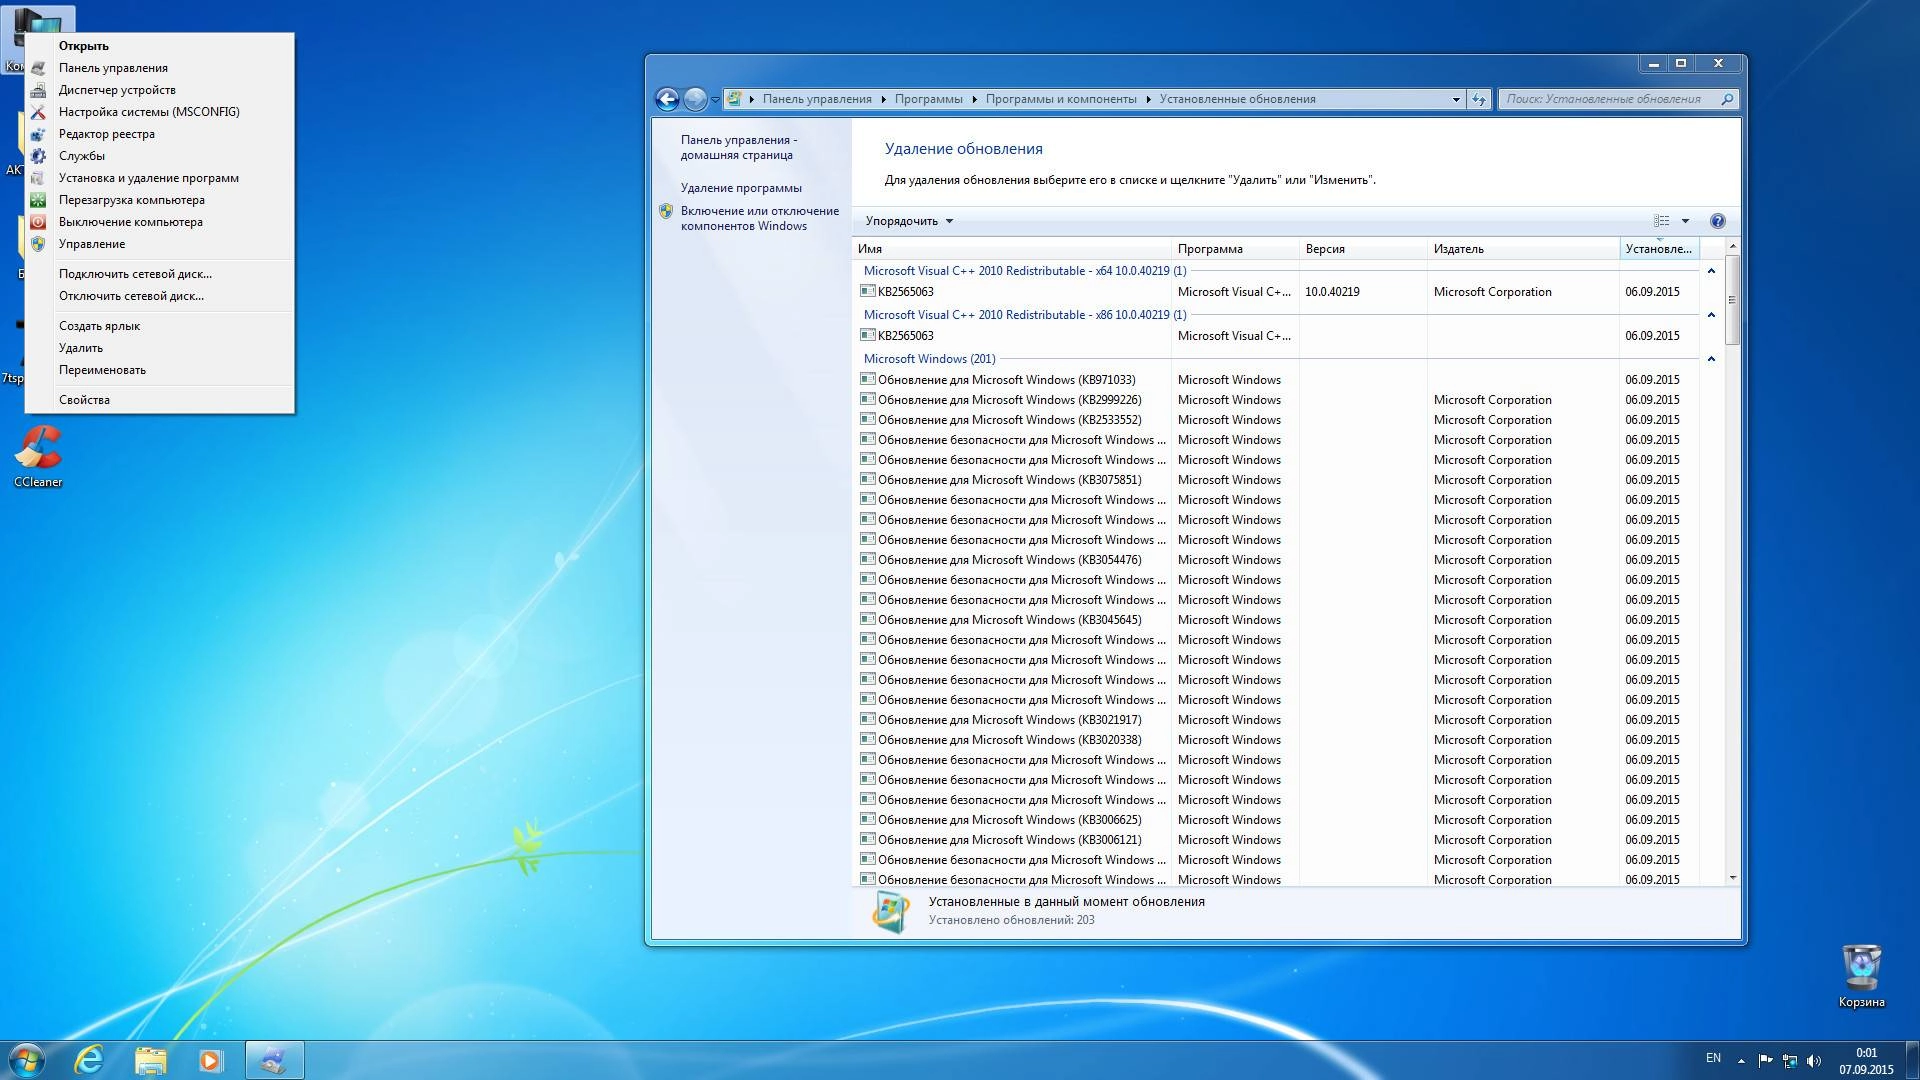The image size is (1920, 1080).
Task: Open Windows Explorer from taskbar
Action: (150, 1060)
